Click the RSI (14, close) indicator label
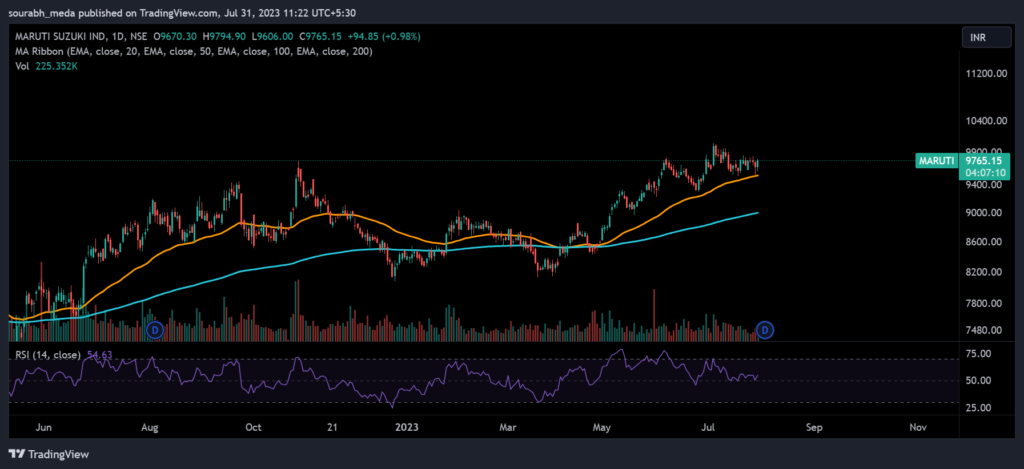 (x=47, y=355)
